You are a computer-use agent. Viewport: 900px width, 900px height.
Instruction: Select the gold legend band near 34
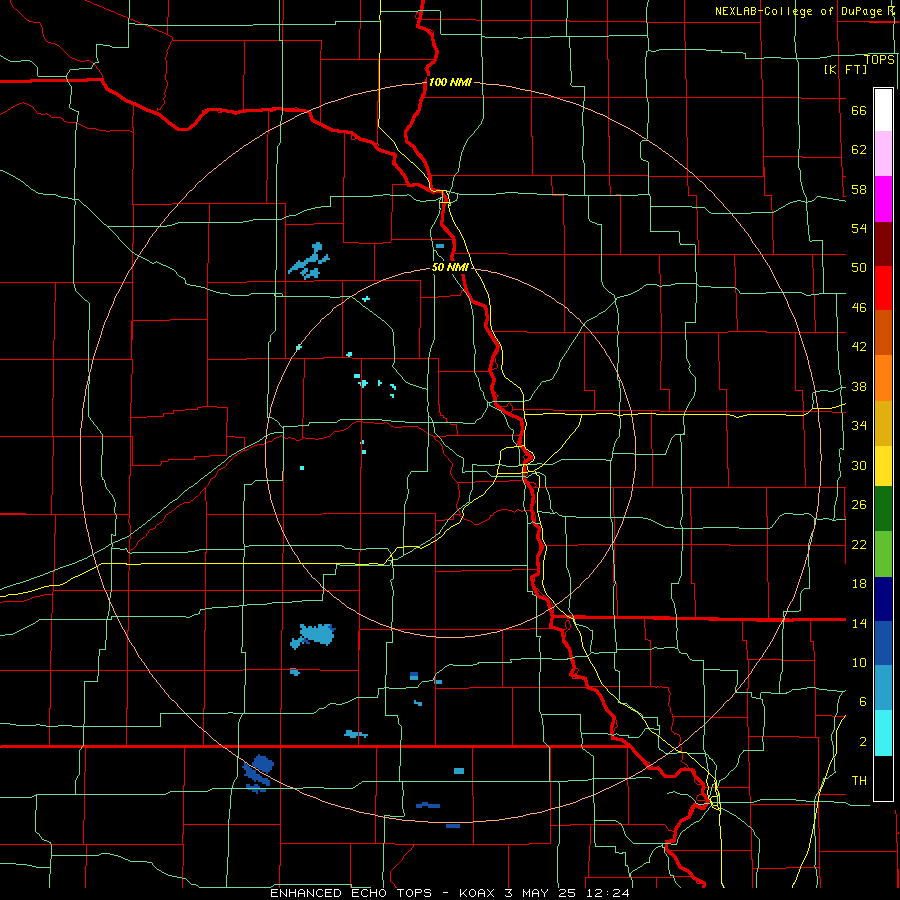pos(883,423)
